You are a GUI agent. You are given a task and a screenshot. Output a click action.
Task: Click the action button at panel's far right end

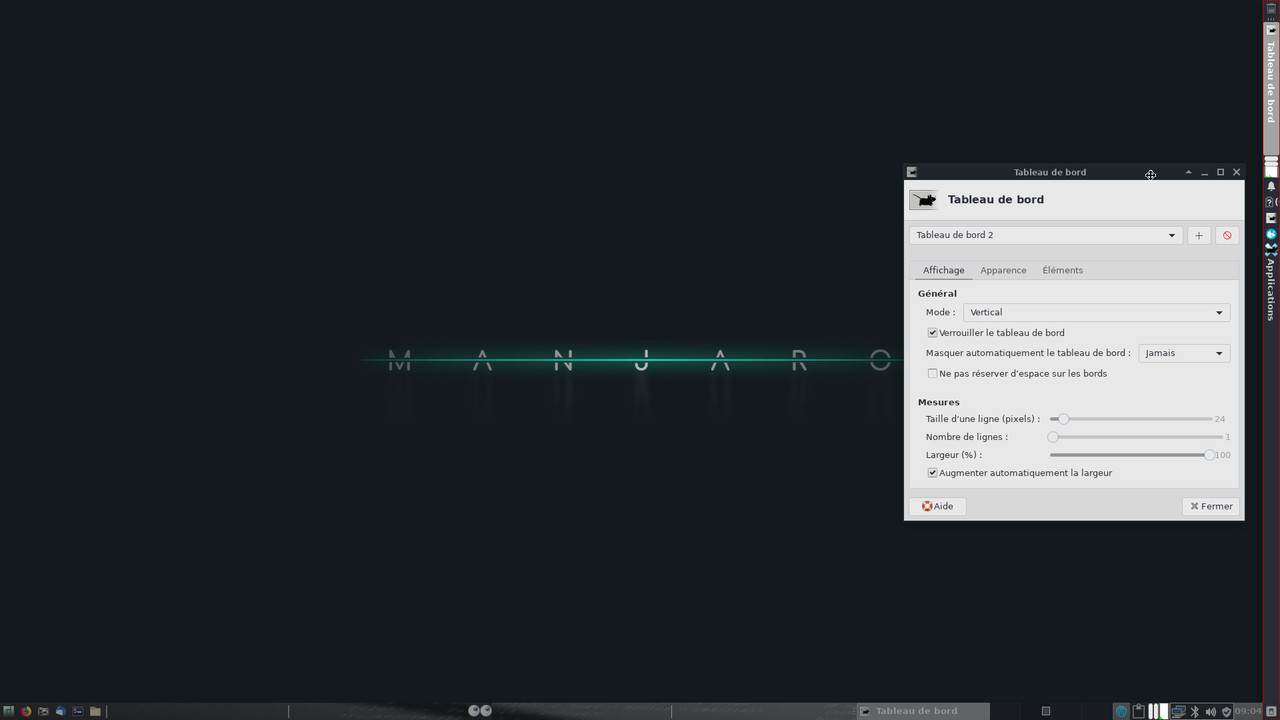point(1271,711)
